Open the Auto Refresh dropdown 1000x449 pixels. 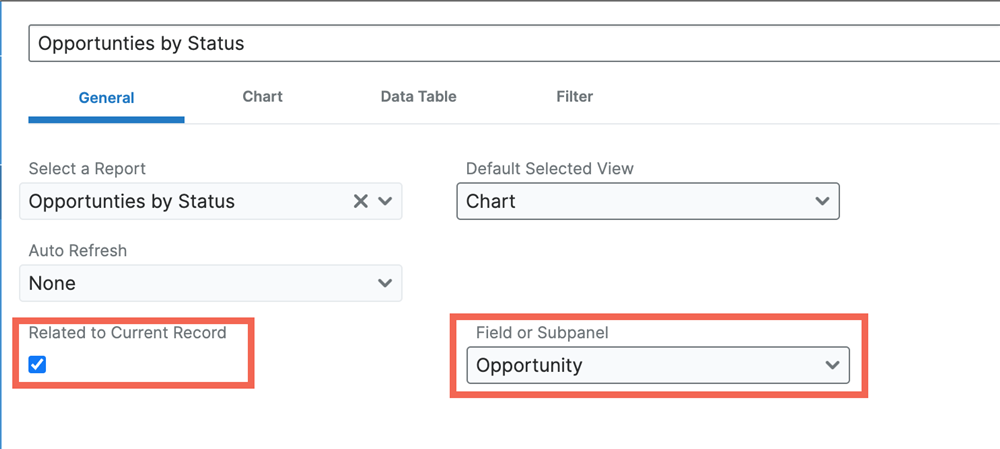tap(211, 283)
